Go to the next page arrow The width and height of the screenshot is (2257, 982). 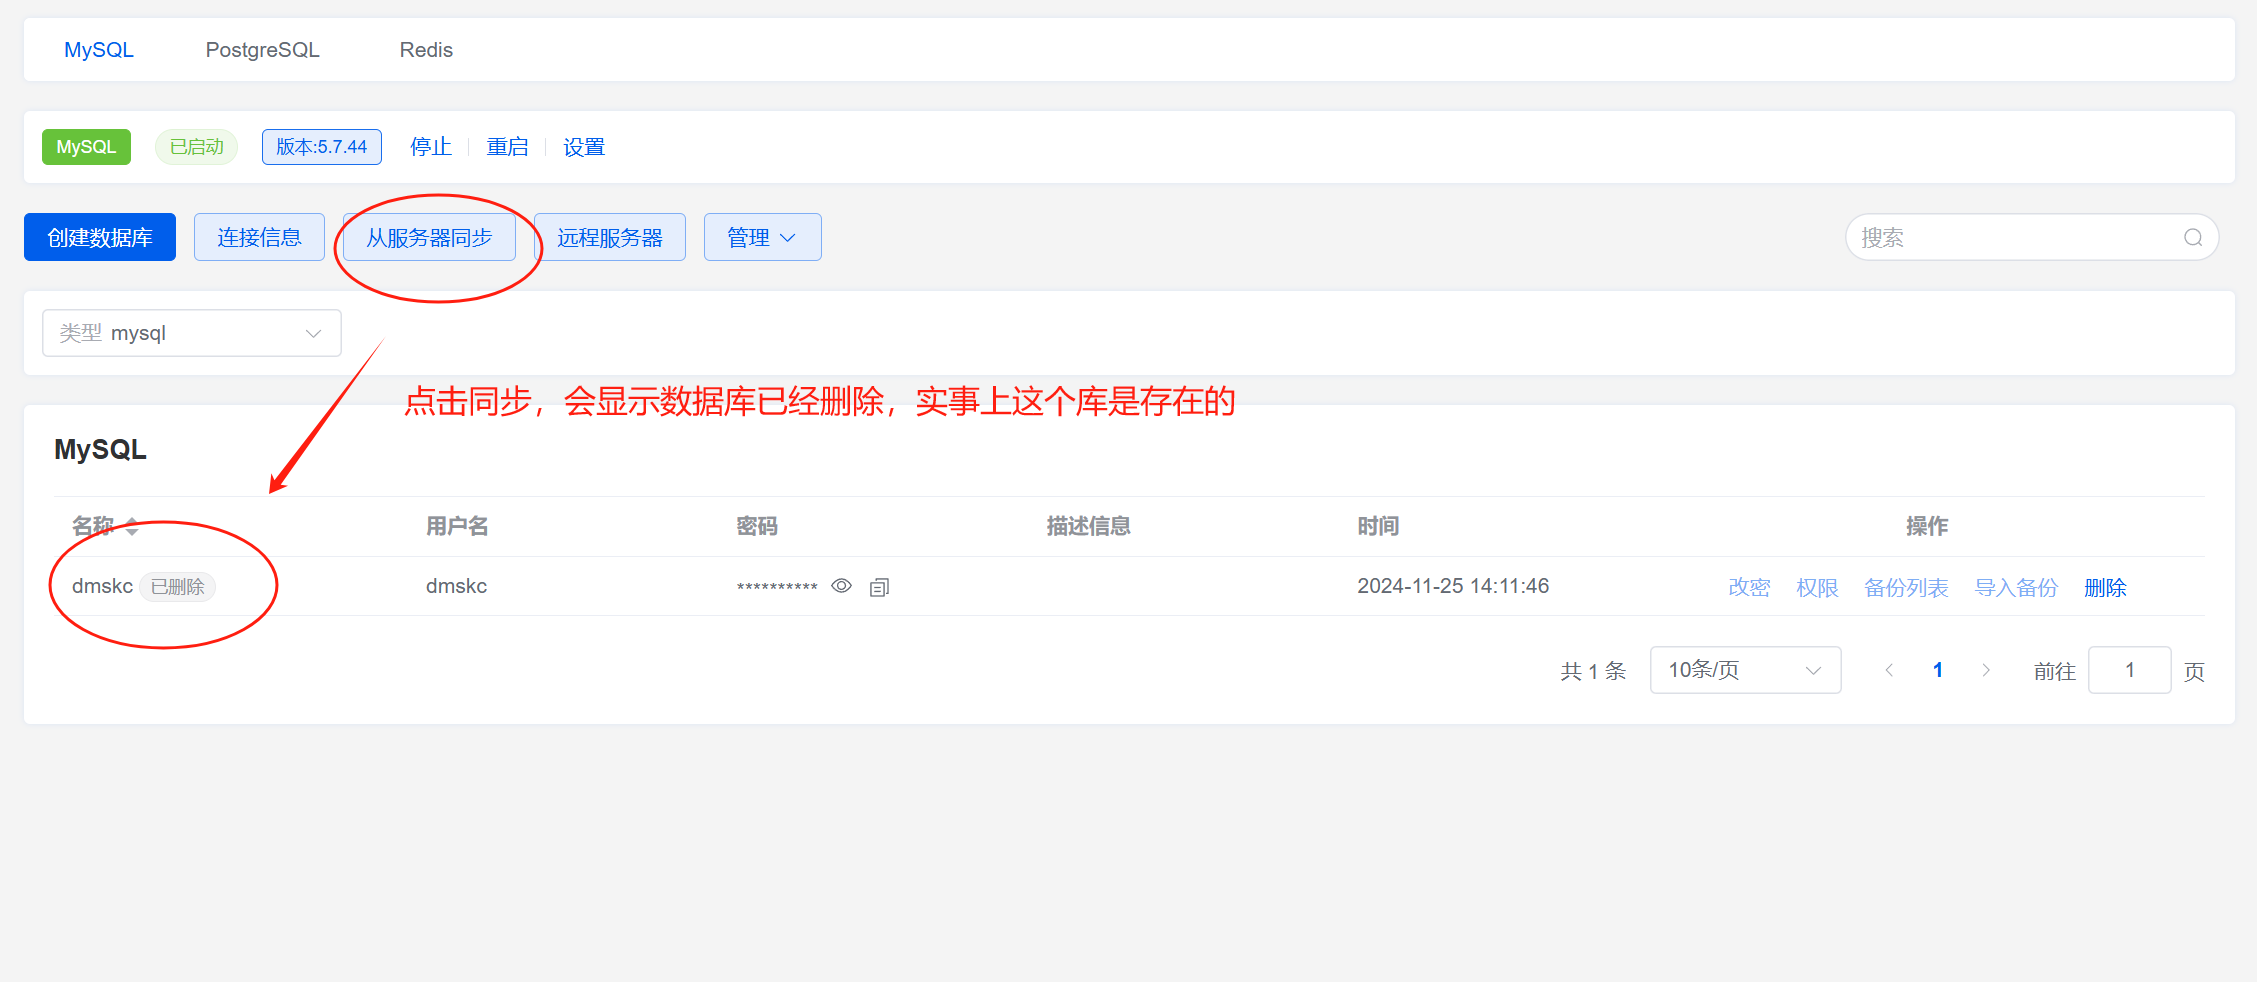[1986, 670]
